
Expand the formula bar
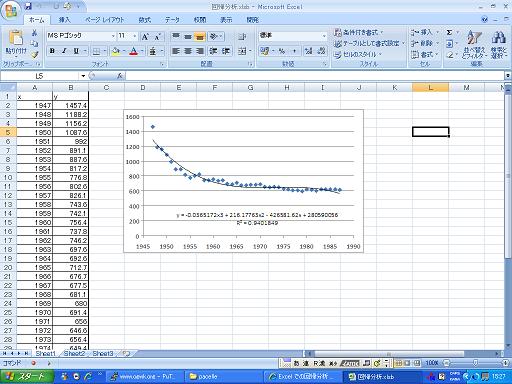coord(508,76)
